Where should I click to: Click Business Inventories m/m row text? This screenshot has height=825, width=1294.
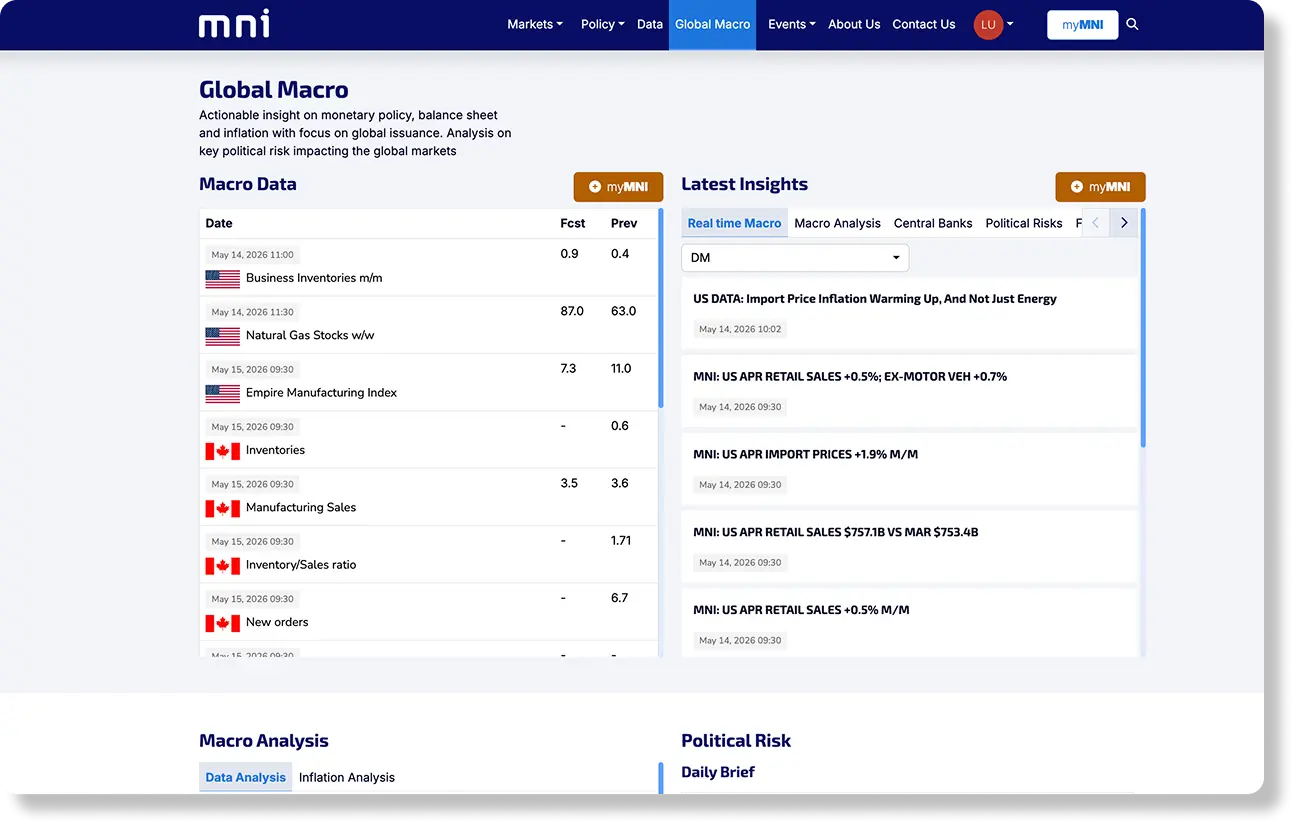click(314, 278)
